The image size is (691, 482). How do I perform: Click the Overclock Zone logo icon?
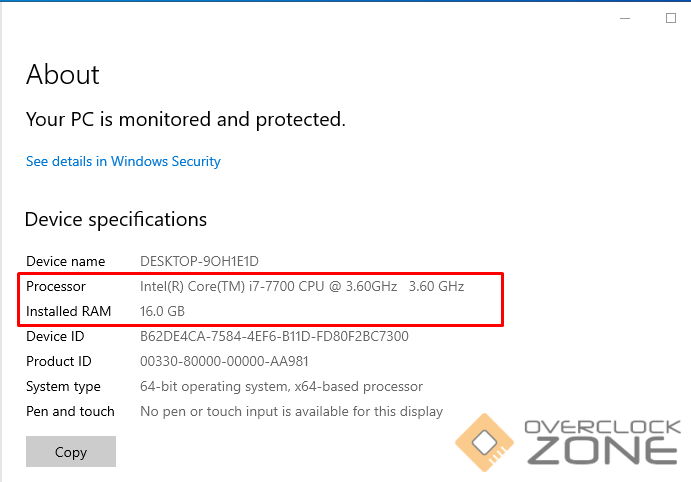pos(485,443)
